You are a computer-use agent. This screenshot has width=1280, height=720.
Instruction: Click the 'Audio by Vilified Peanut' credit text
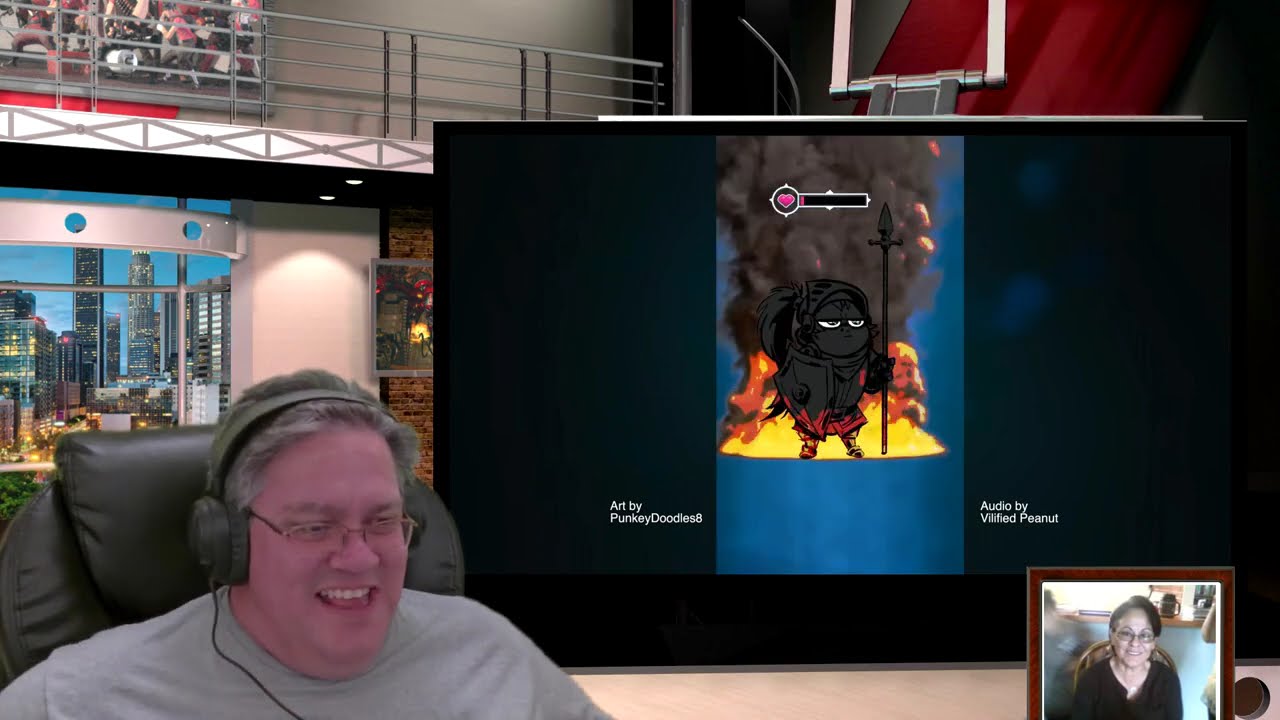pyautogui.click(x=1019, y=512)
